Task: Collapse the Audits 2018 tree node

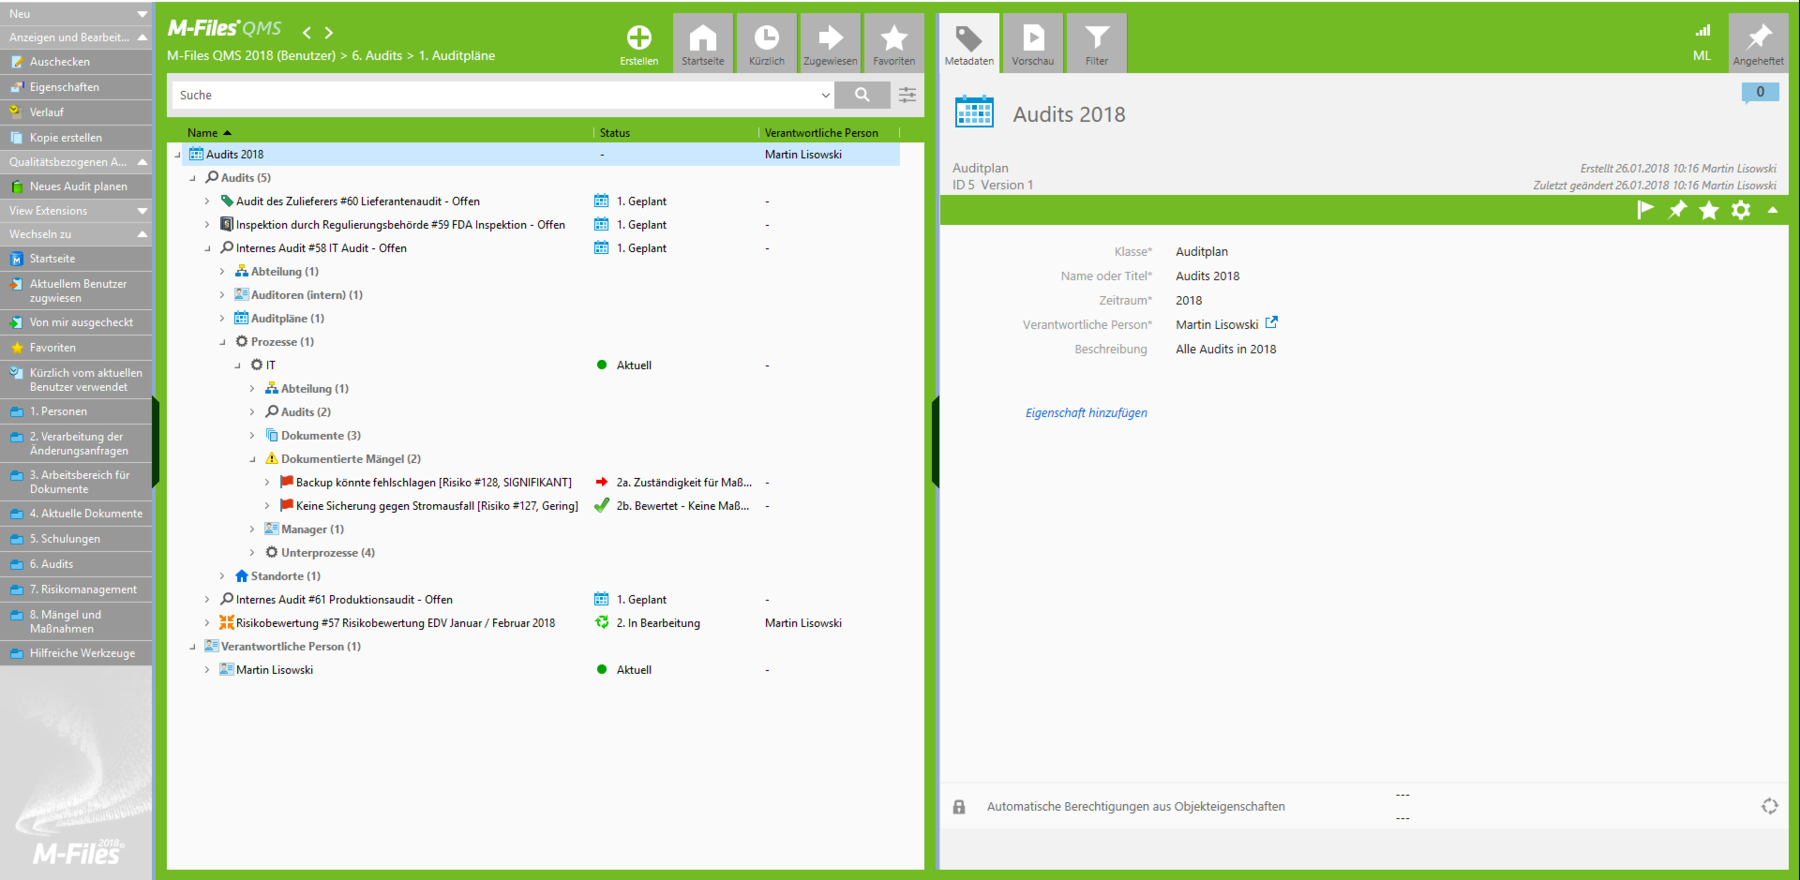Action: [178, 155]
